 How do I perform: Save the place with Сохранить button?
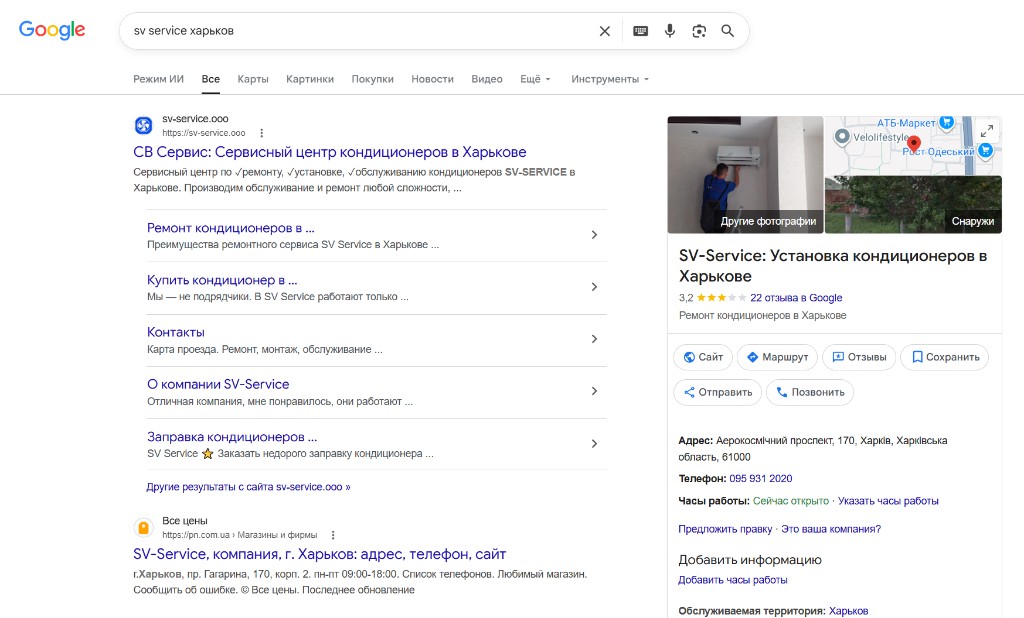tap(944, 357)
